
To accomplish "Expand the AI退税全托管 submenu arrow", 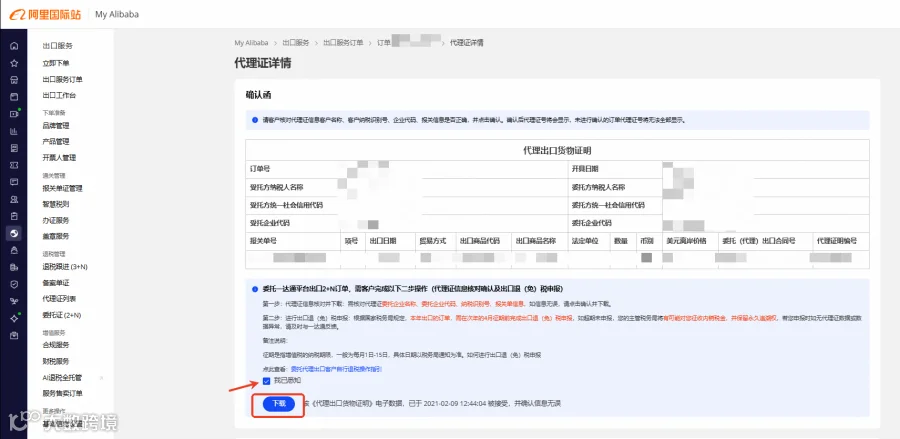I will (102, 378).
